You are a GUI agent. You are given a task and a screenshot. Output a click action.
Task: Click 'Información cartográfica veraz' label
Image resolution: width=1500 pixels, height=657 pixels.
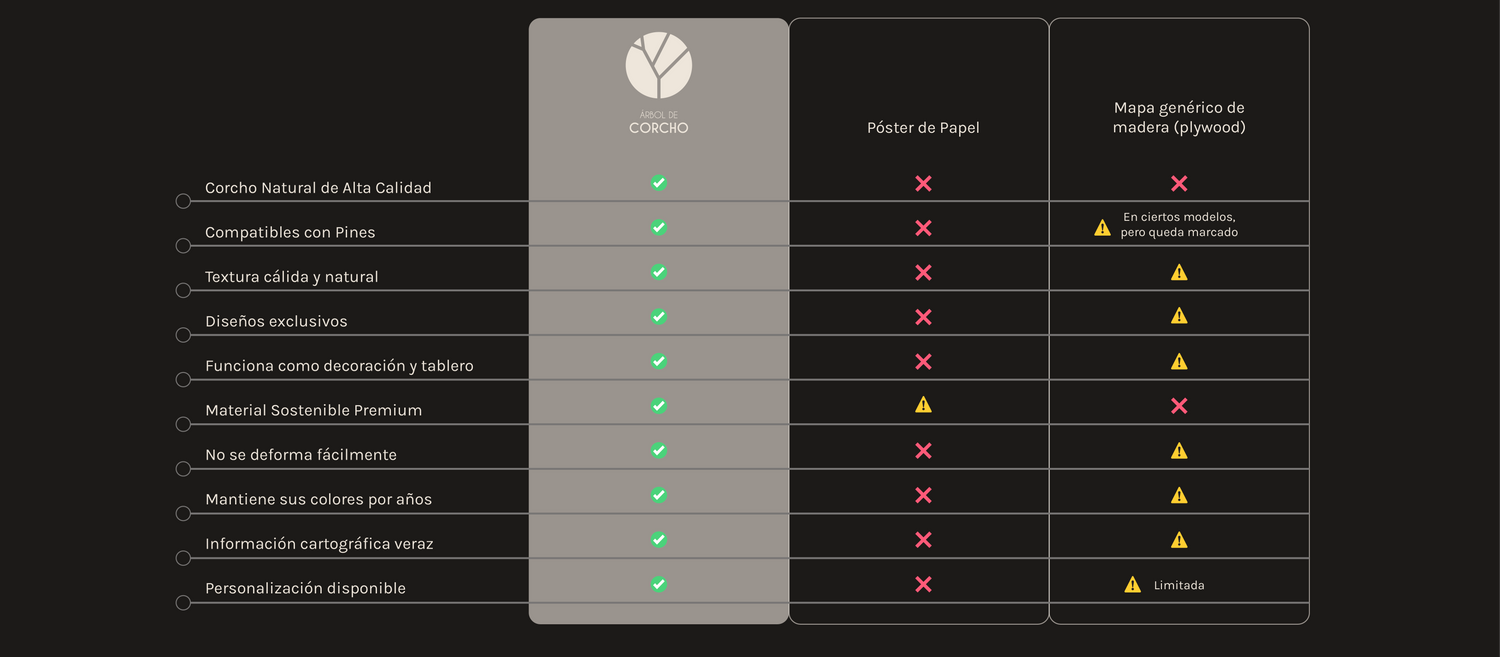coord(319,544)
